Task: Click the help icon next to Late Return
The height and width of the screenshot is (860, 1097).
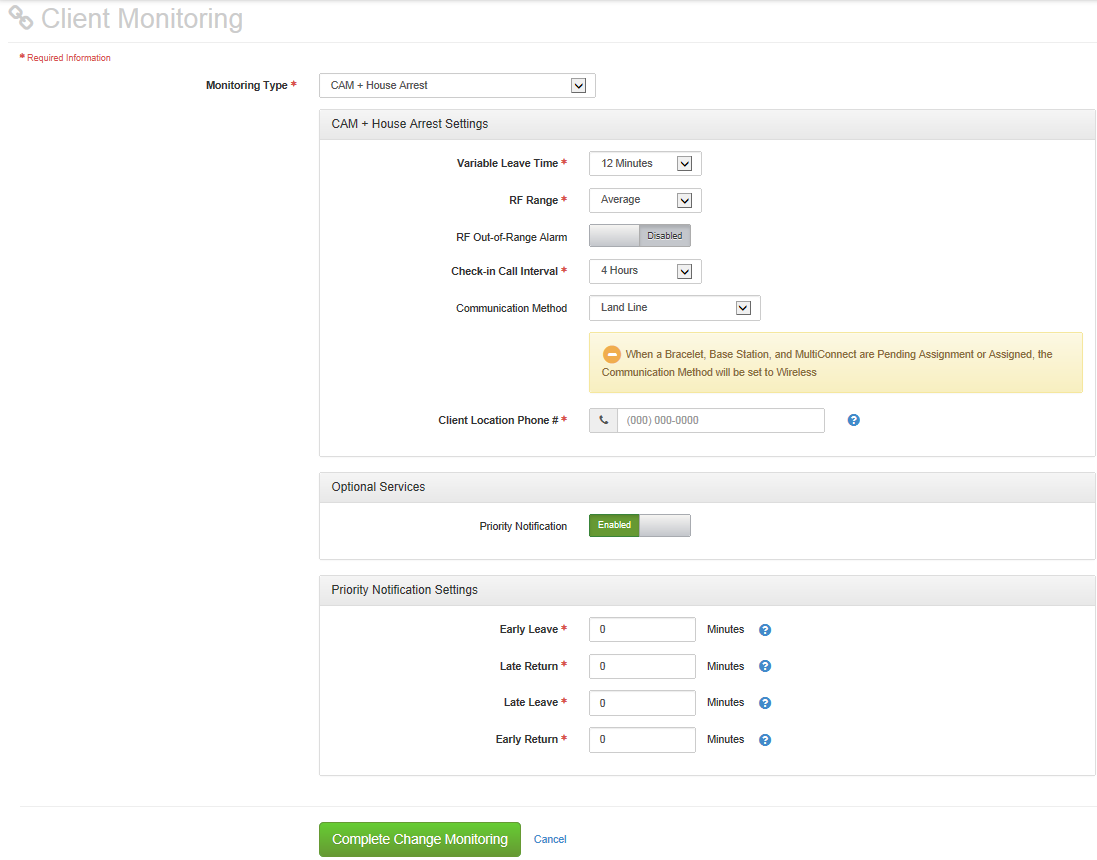Action: coord(765,666)
